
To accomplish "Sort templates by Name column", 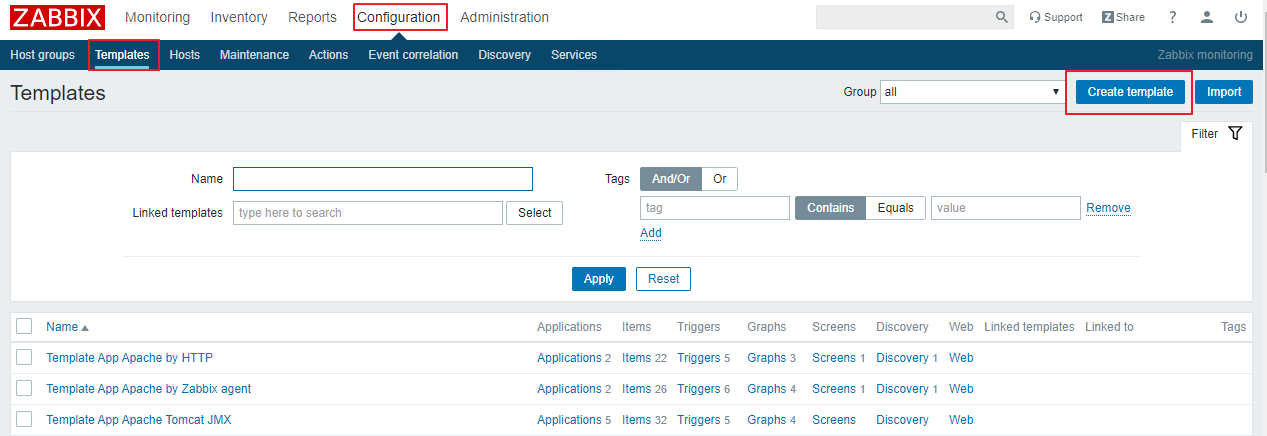I will click(67, 327).
